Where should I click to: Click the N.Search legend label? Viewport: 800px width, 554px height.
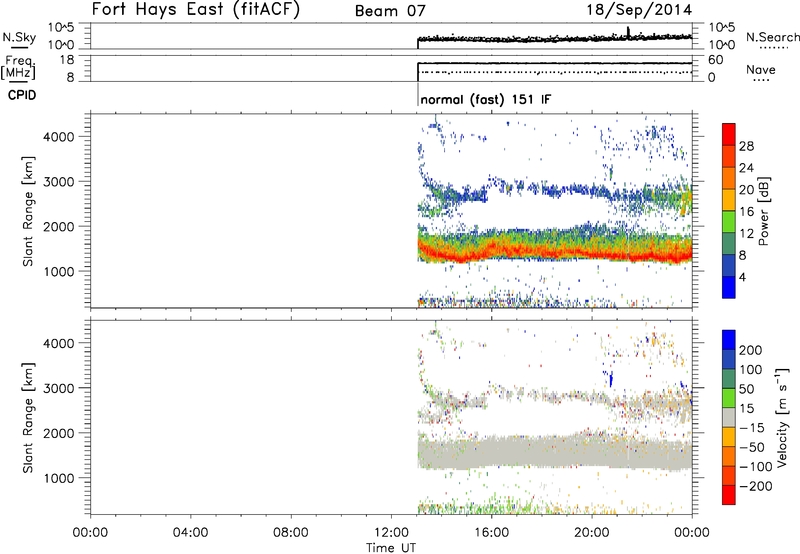tap(772, 37)
